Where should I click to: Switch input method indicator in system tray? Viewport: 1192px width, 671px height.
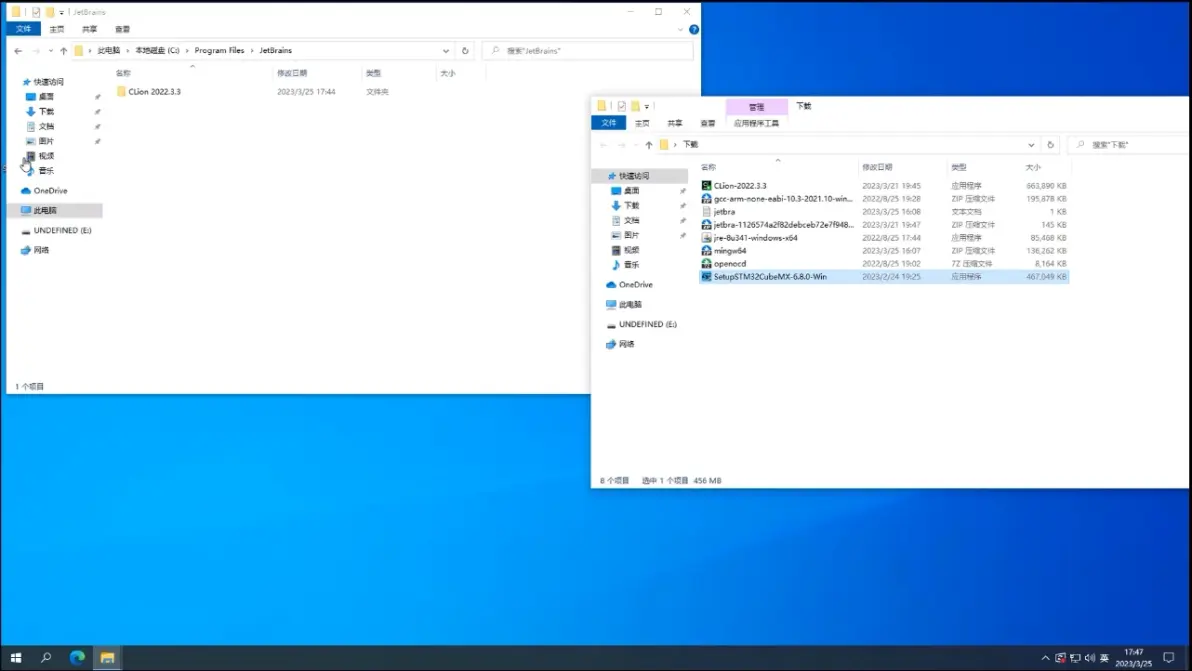click(x=1105, y=658)
